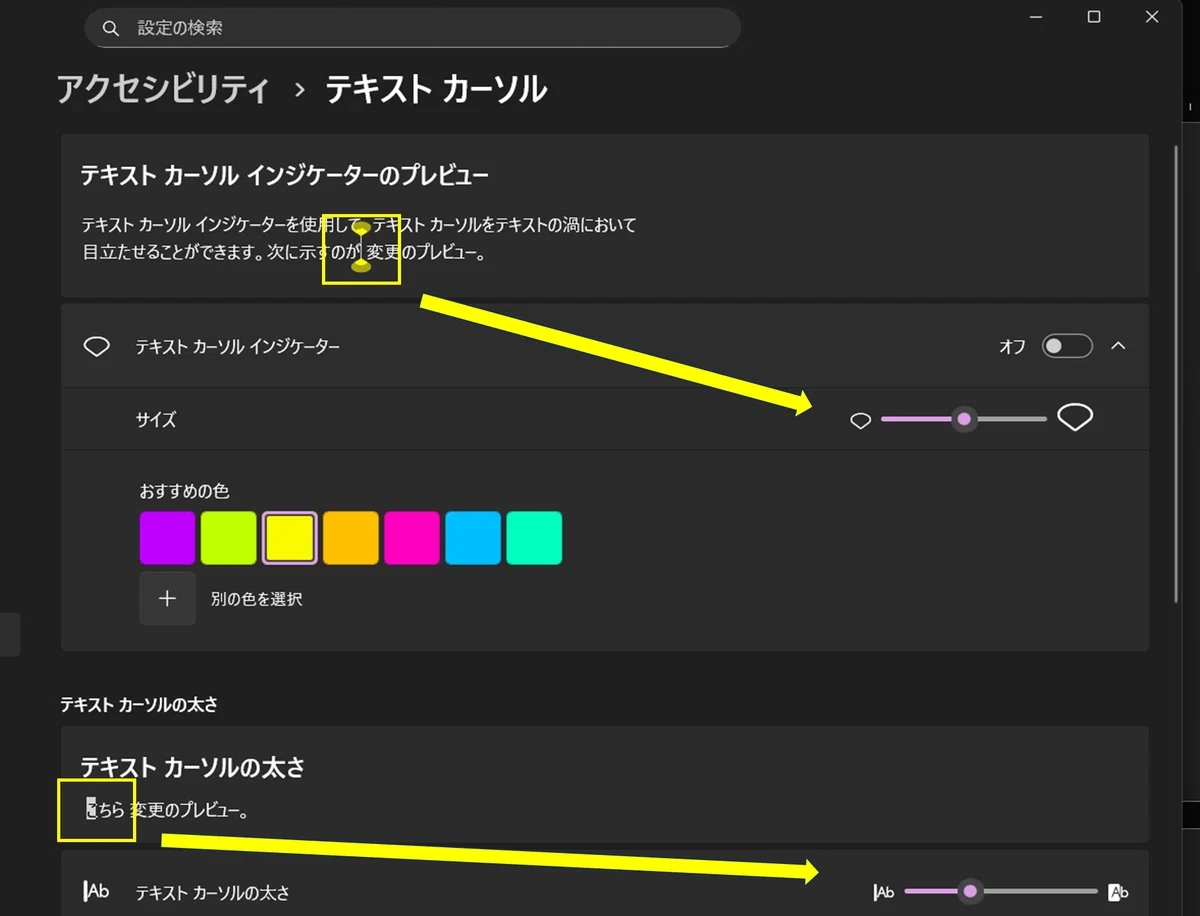This screenshot has height=916, width=1200.
Task: Focus the 設定の検索 search field
Action: click(x=412, y=28)
